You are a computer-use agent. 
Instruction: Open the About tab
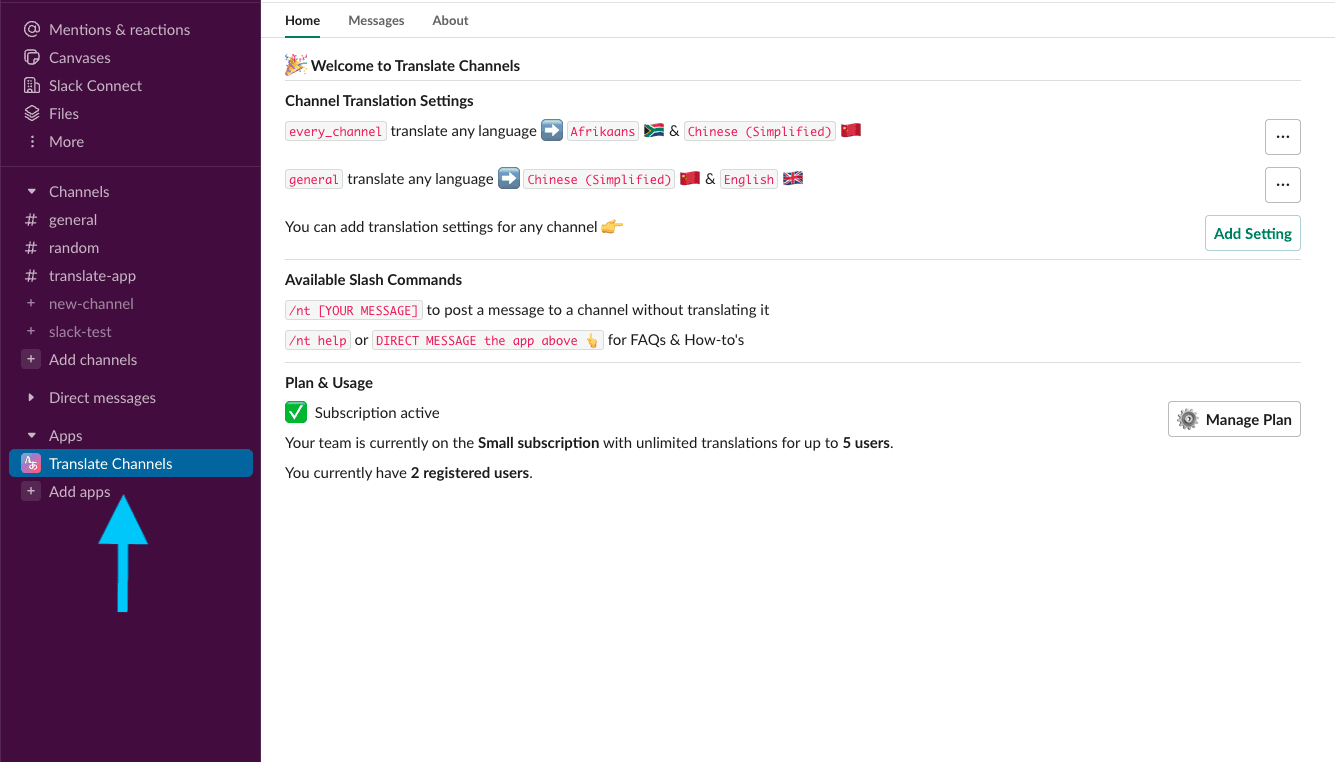click(450, 20)
